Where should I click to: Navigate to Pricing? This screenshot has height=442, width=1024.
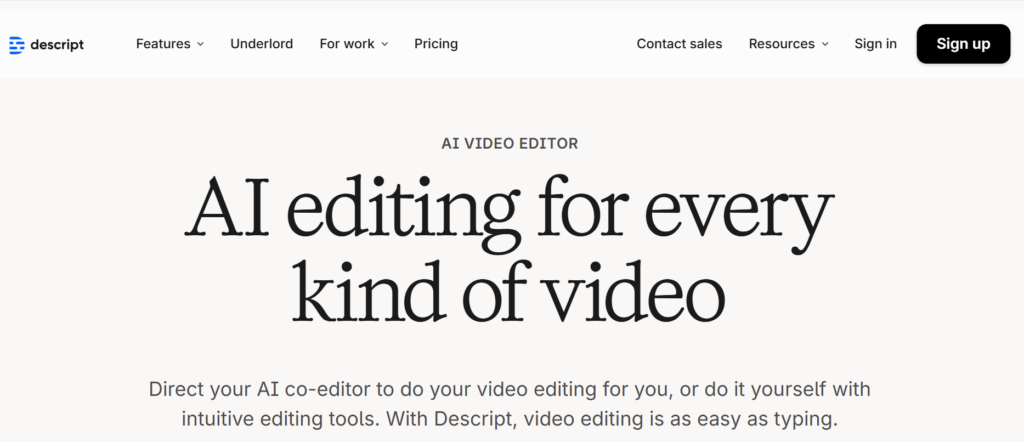pos(436,44)
